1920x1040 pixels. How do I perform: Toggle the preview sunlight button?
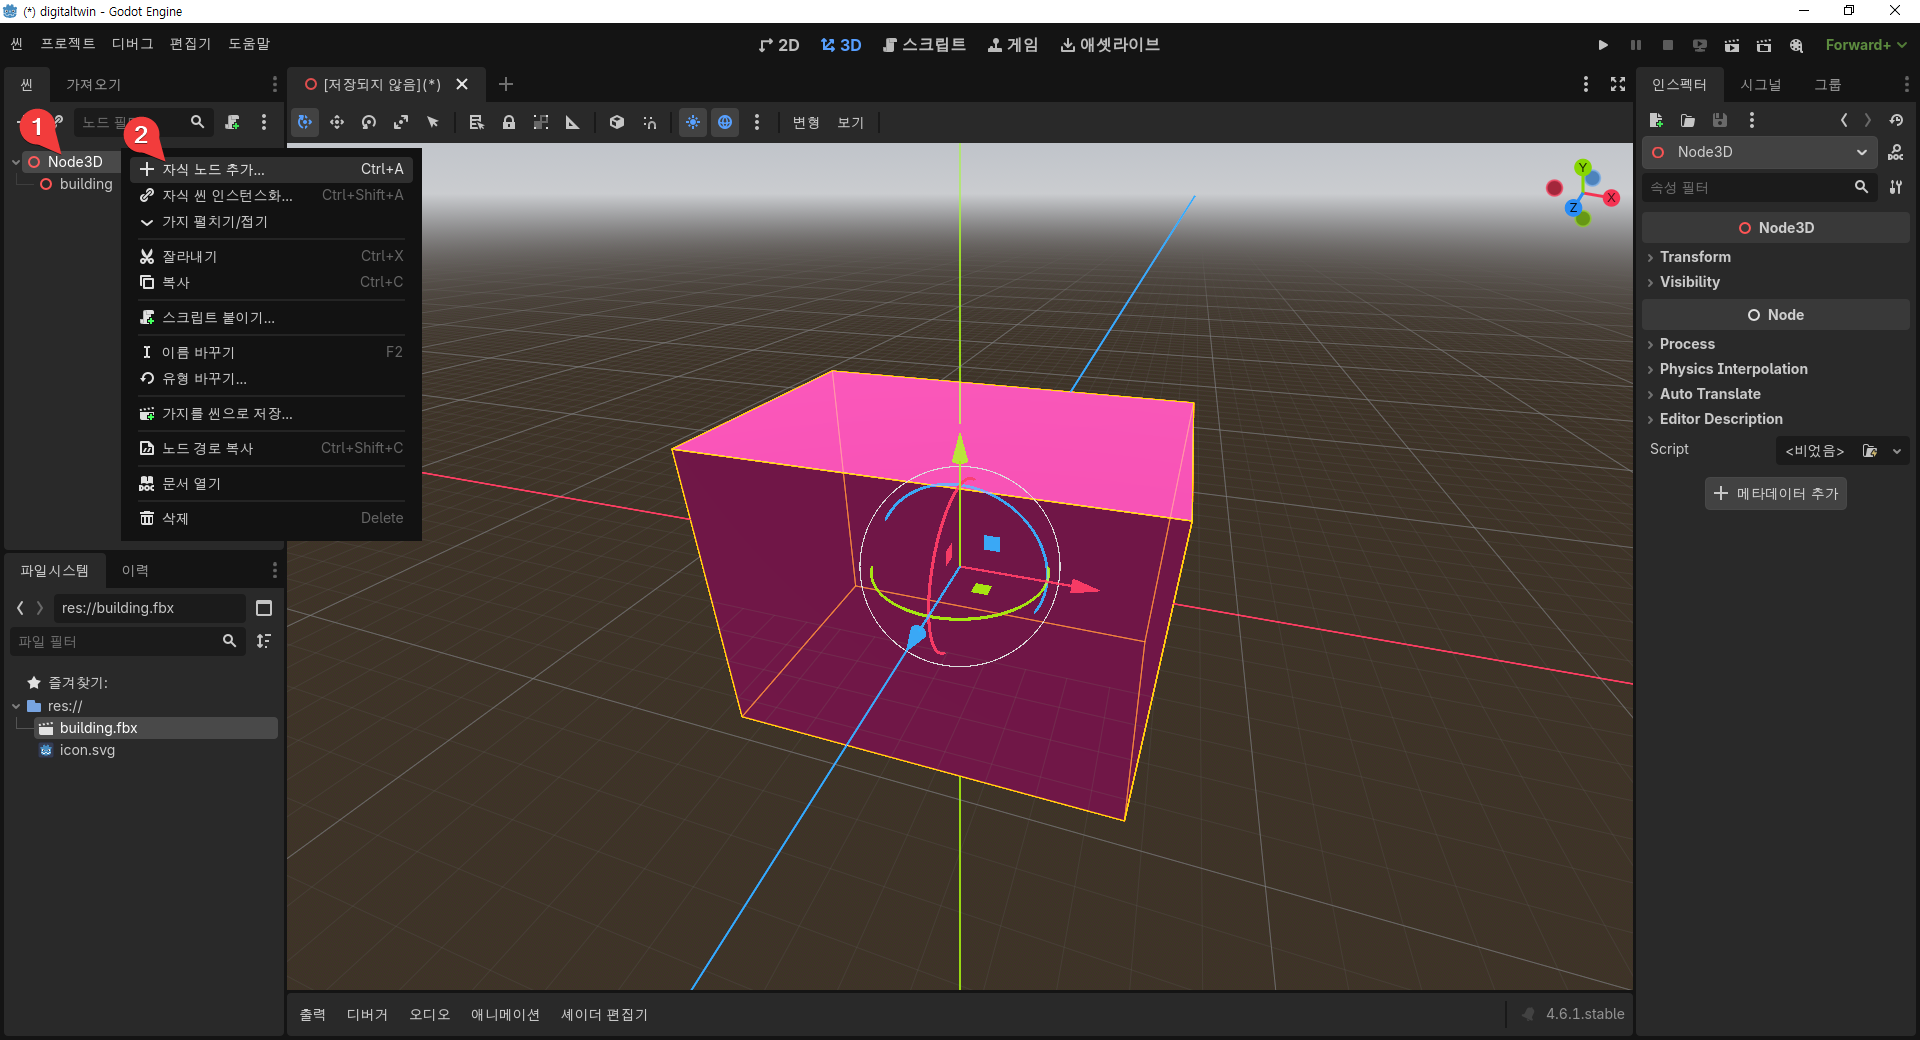point(693,122)
